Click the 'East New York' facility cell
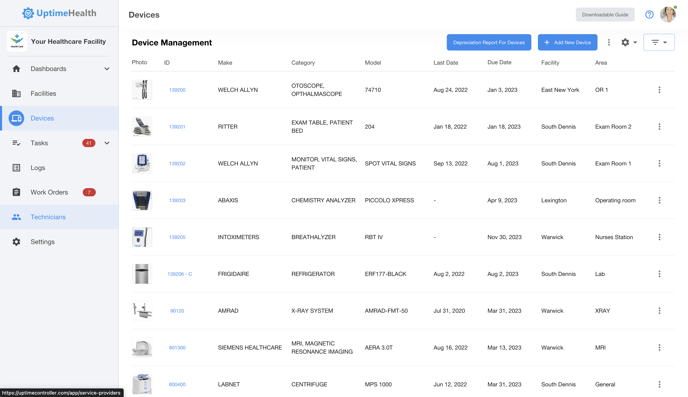 [560, 90]
